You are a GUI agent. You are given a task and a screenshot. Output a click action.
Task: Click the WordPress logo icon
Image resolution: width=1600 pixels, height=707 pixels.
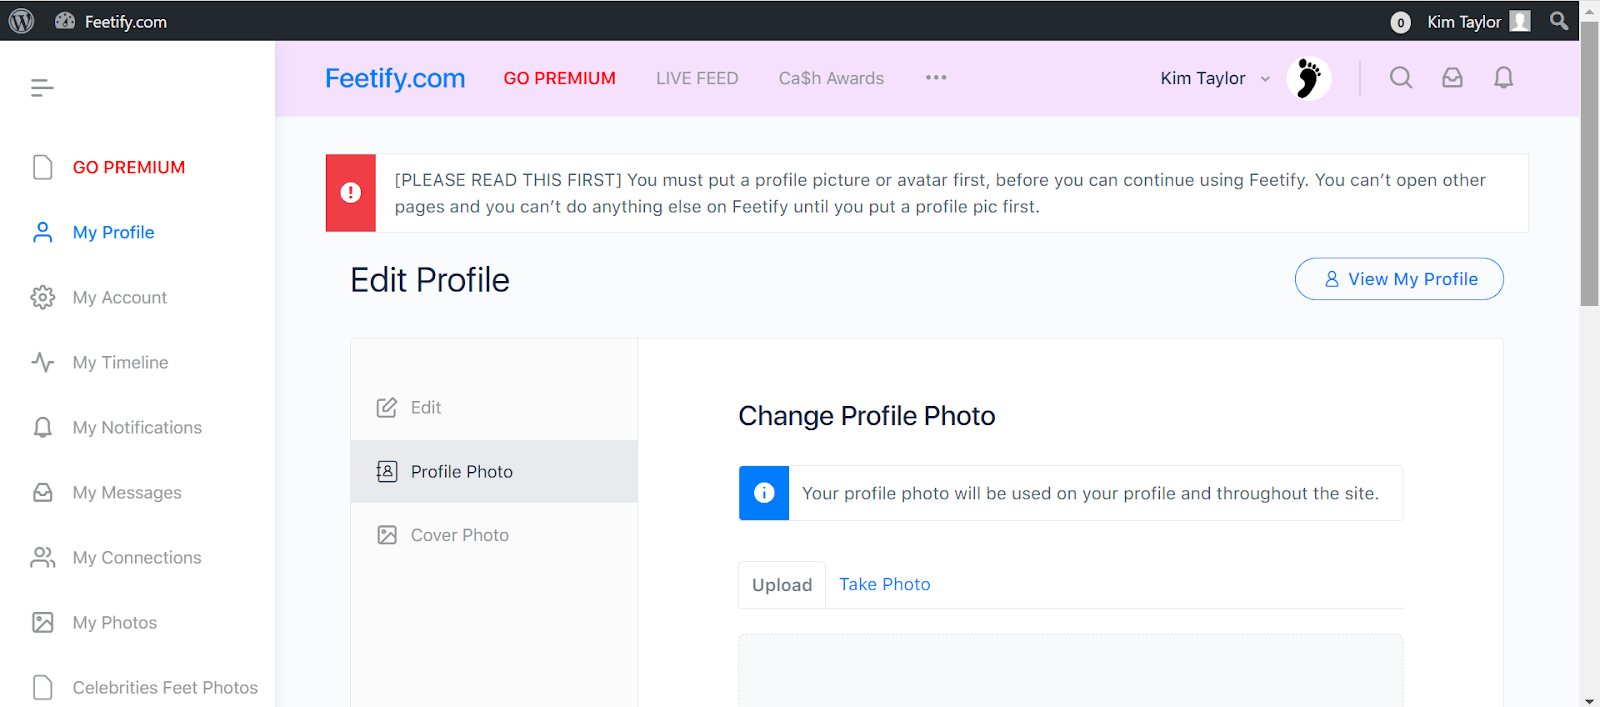tap(21, 21)
